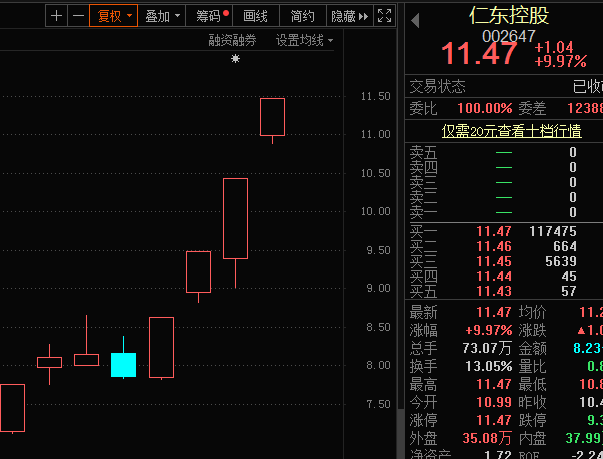Click the 买一 price 11.47
Image resolution: width=603 pixels, height=459 pixels.
point(494,231)
